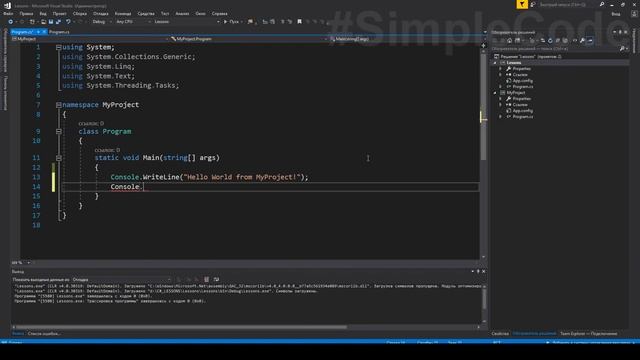Open the Проект menu
Image resolution: width=640 pixels, height=360 pixels.
pyautogui.click(x=60, y=13)
